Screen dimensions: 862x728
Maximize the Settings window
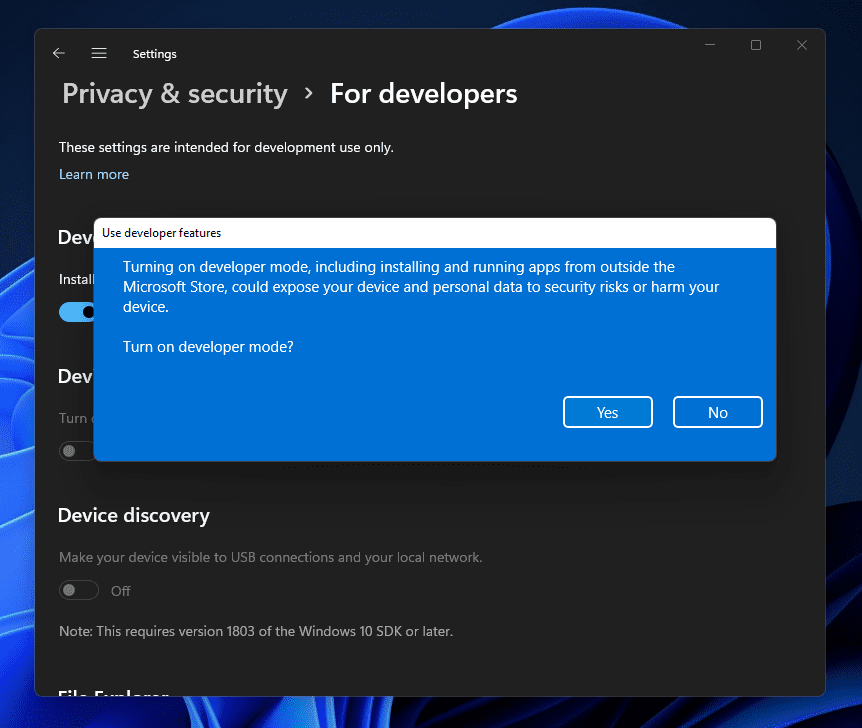(756, 45)
